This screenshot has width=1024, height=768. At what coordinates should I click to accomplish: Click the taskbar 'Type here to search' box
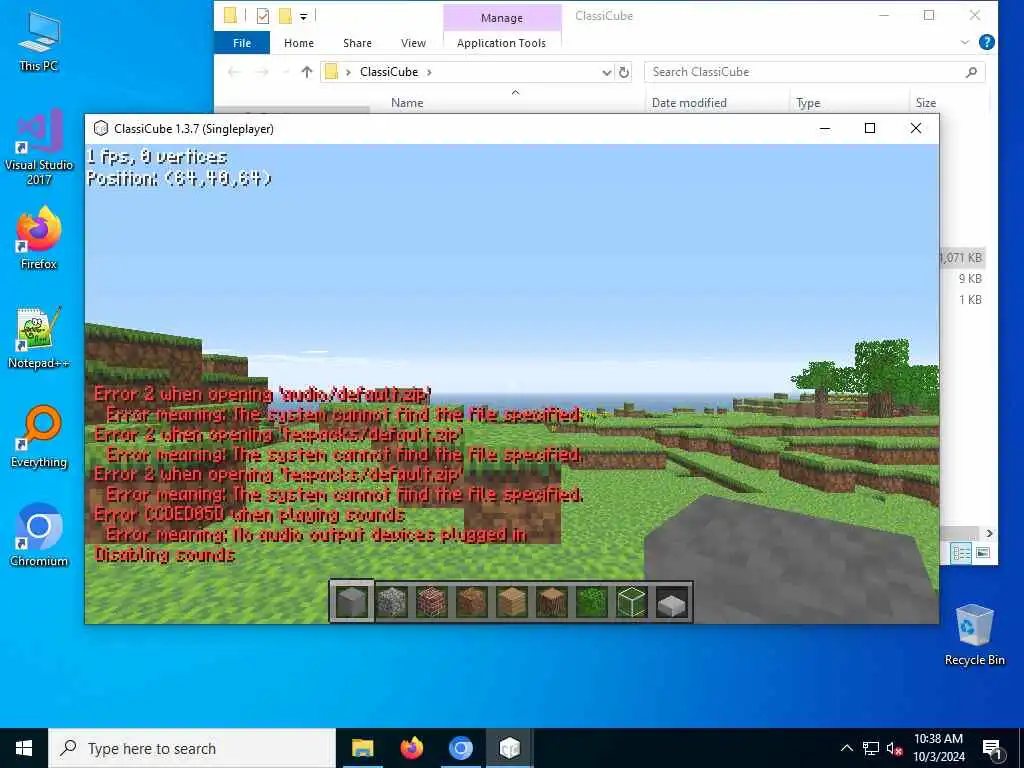192,748
